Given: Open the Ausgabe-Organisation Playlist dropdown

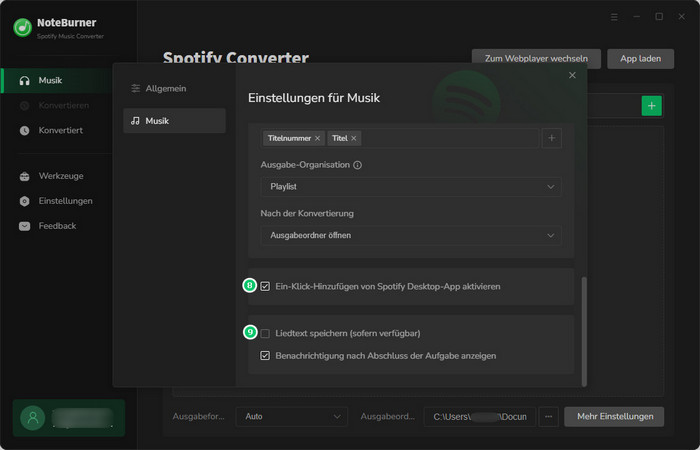Looking at the screenshot, I should click(x=411, y=187).
